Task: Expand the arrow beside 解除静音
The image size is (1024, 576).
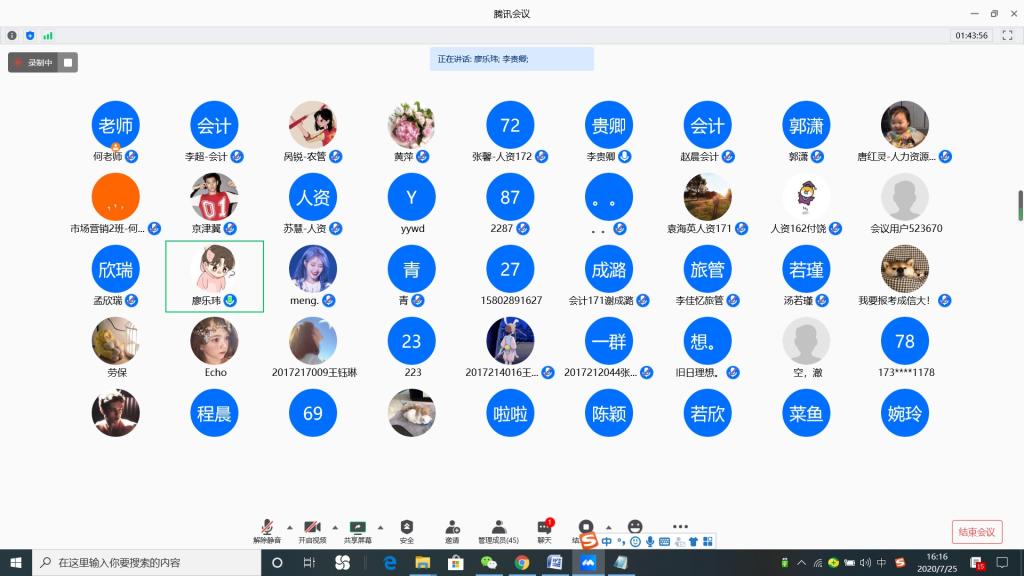Action: [290, 527]
